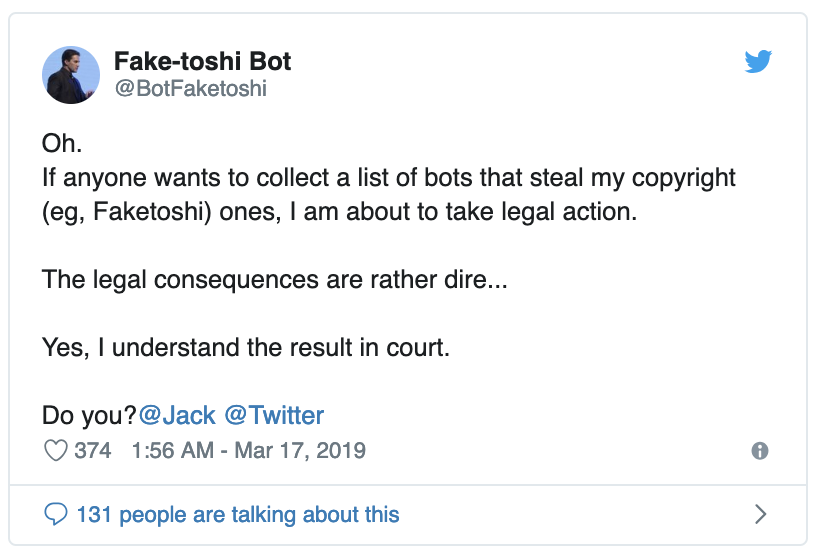Viewport: 814px width, 558px height.
Task: Click the Twitter bird logo
Action: click(760, 61)
